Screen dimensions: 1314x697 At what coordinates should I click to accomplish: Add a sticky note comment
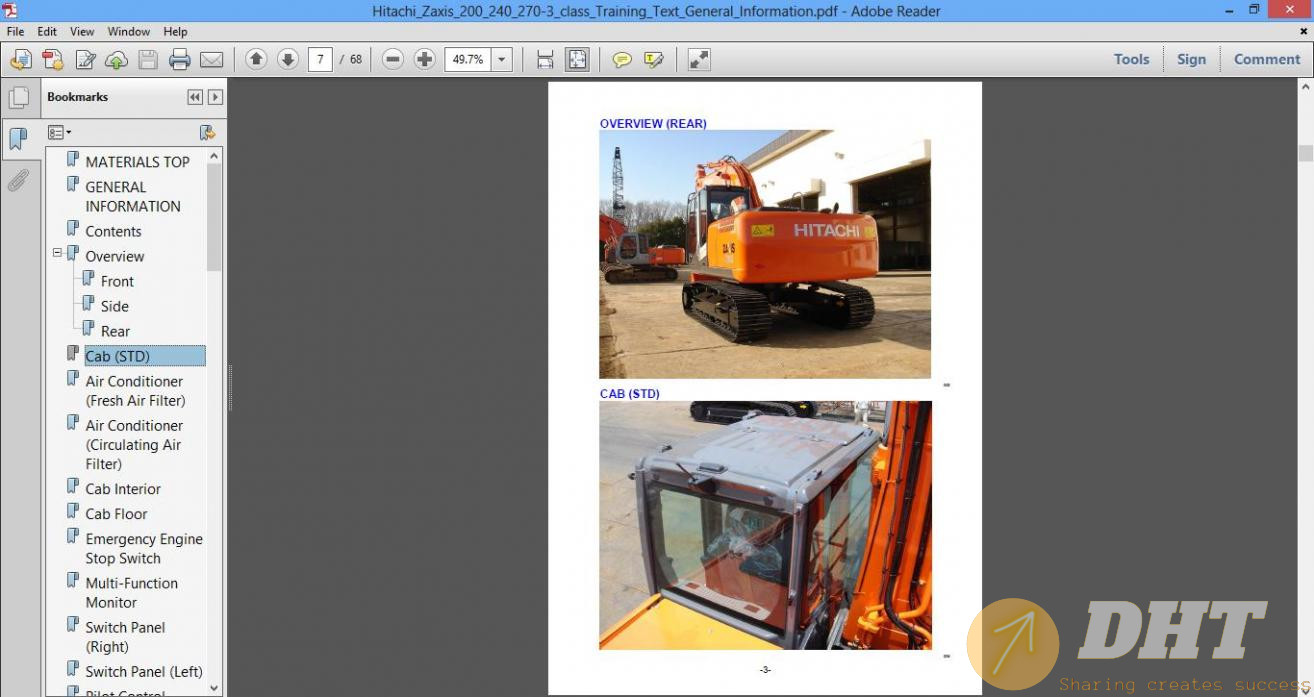[622, 59]
